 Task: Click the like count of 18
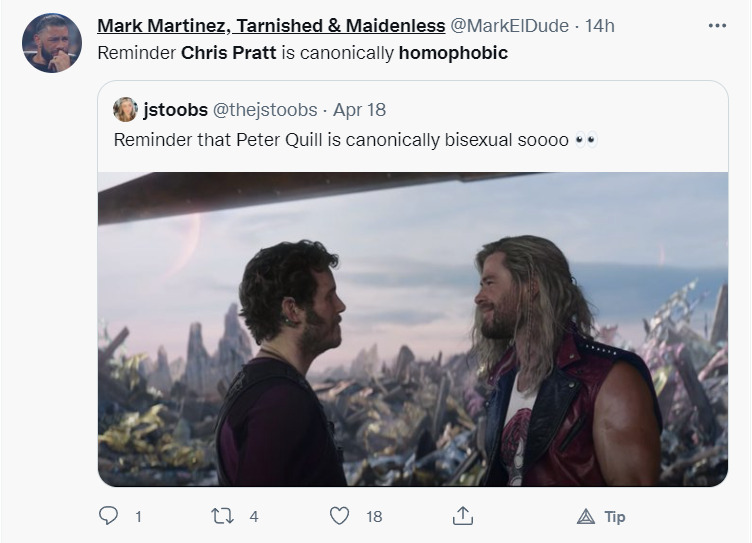coord(374,516)
